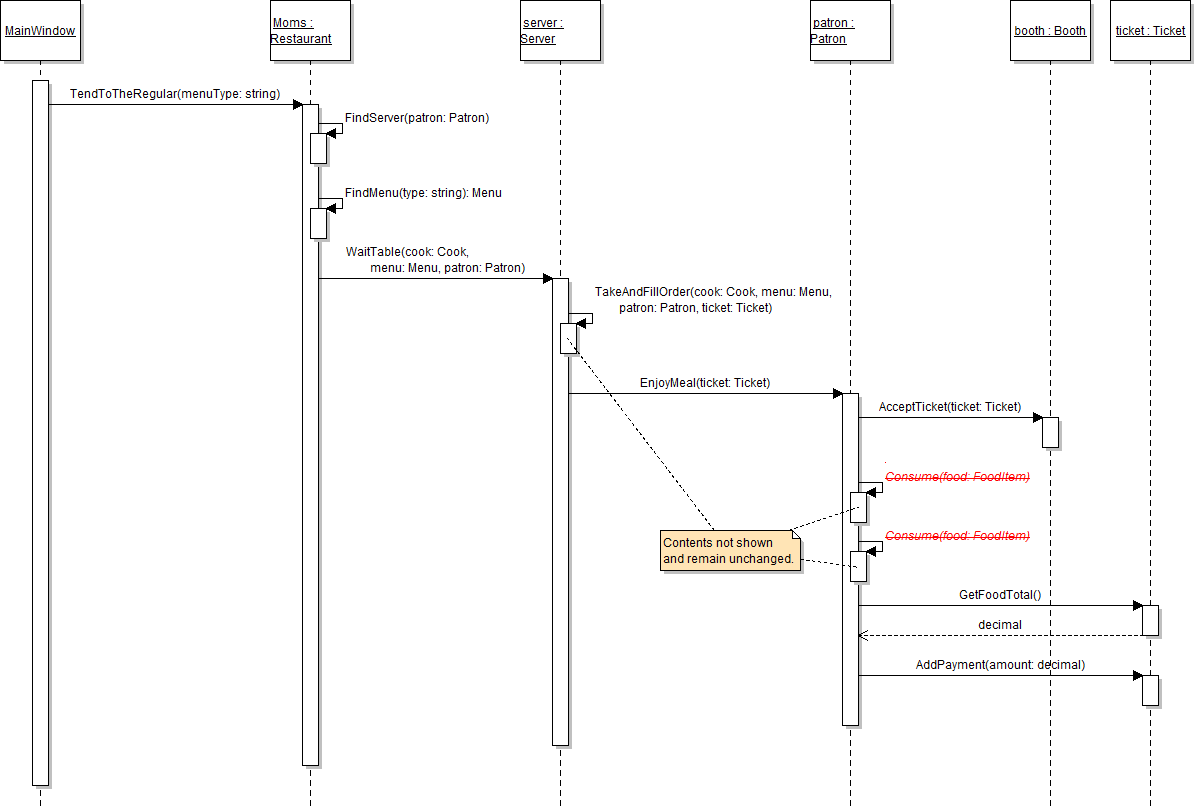
Task: Click the upper struck-through Consume label
Action: pos(957,477)
